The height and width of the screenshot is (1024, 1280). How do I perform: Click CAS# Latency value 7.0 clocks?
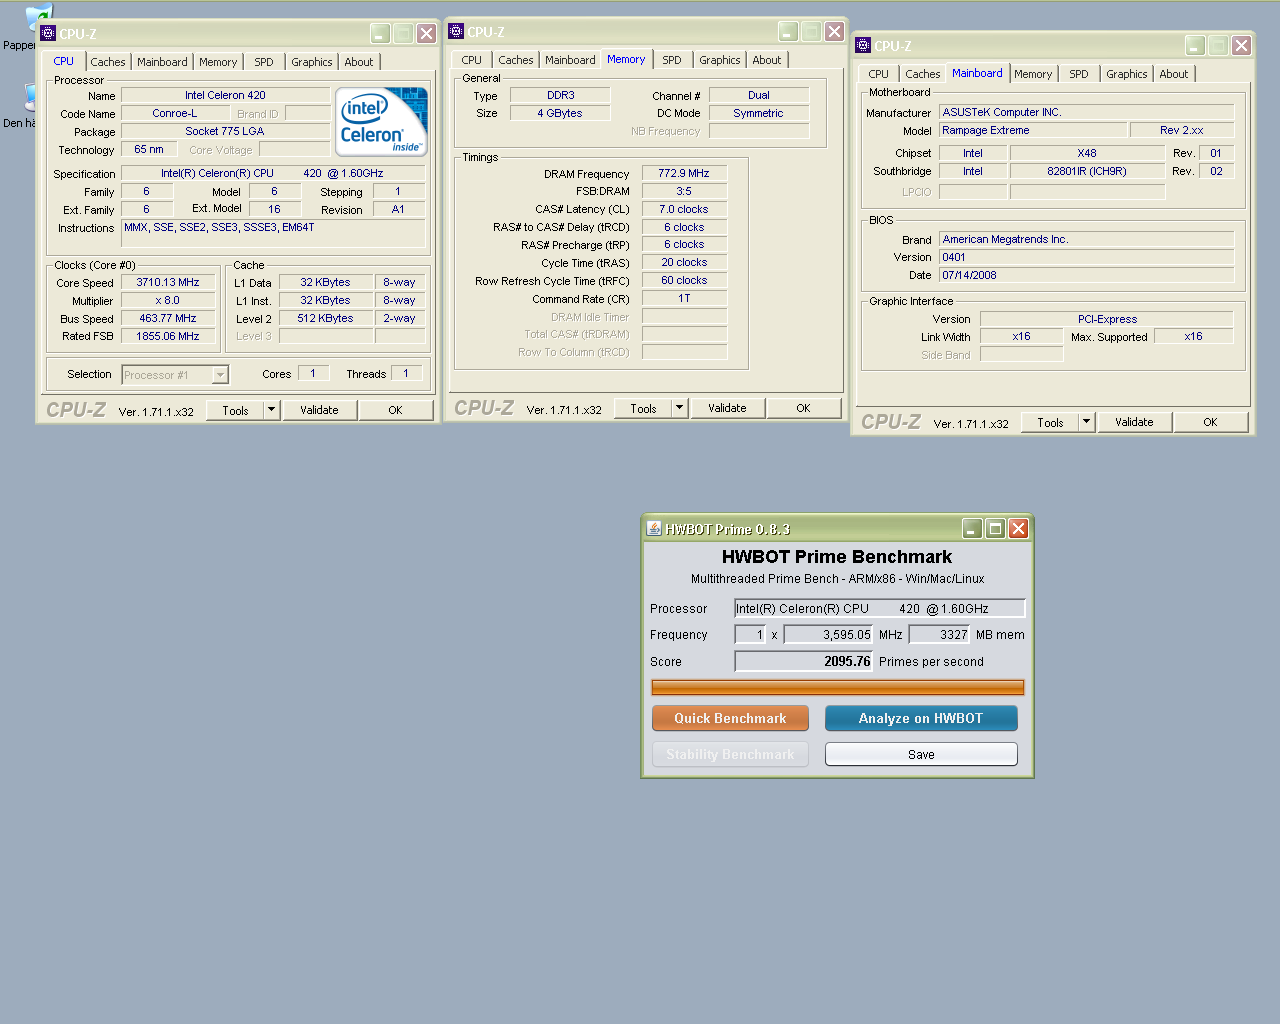click(x=684, y=209)
